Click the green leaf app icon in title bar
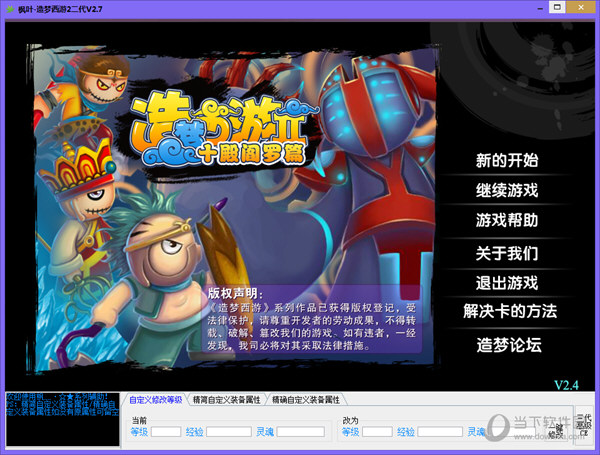Screen dimensions: 600x455 click(x=10, y=9)
